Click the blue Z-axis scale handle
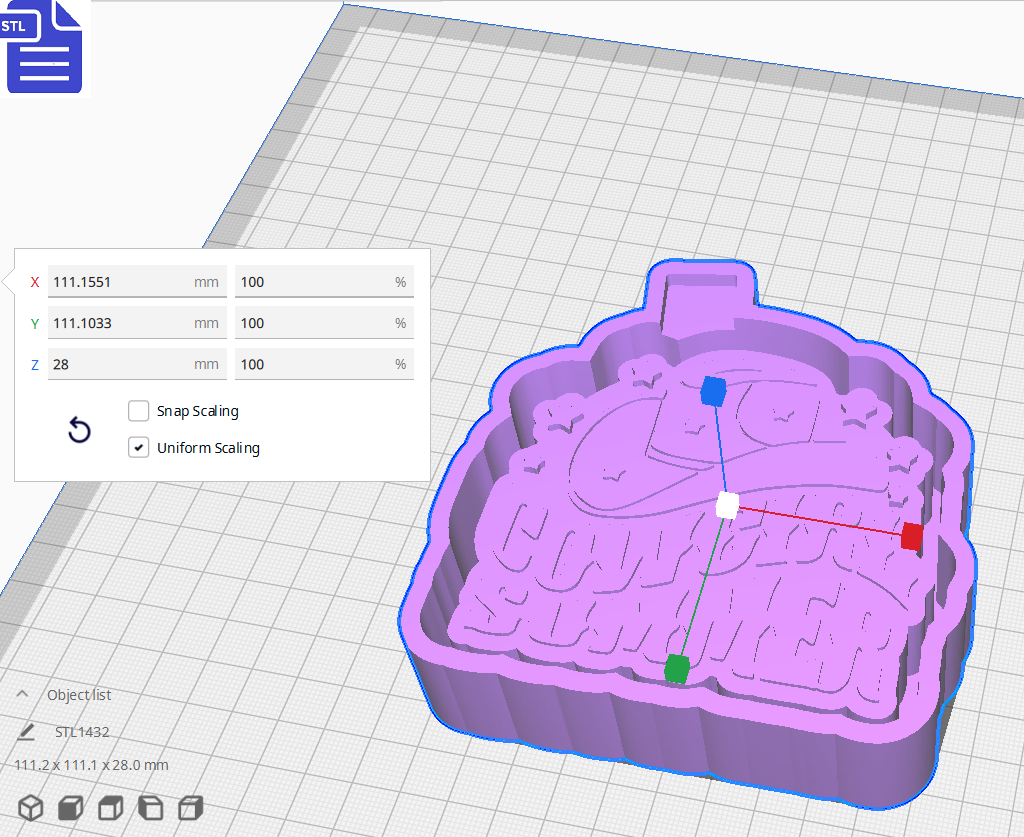1024x837 pixels. (713, 392)
